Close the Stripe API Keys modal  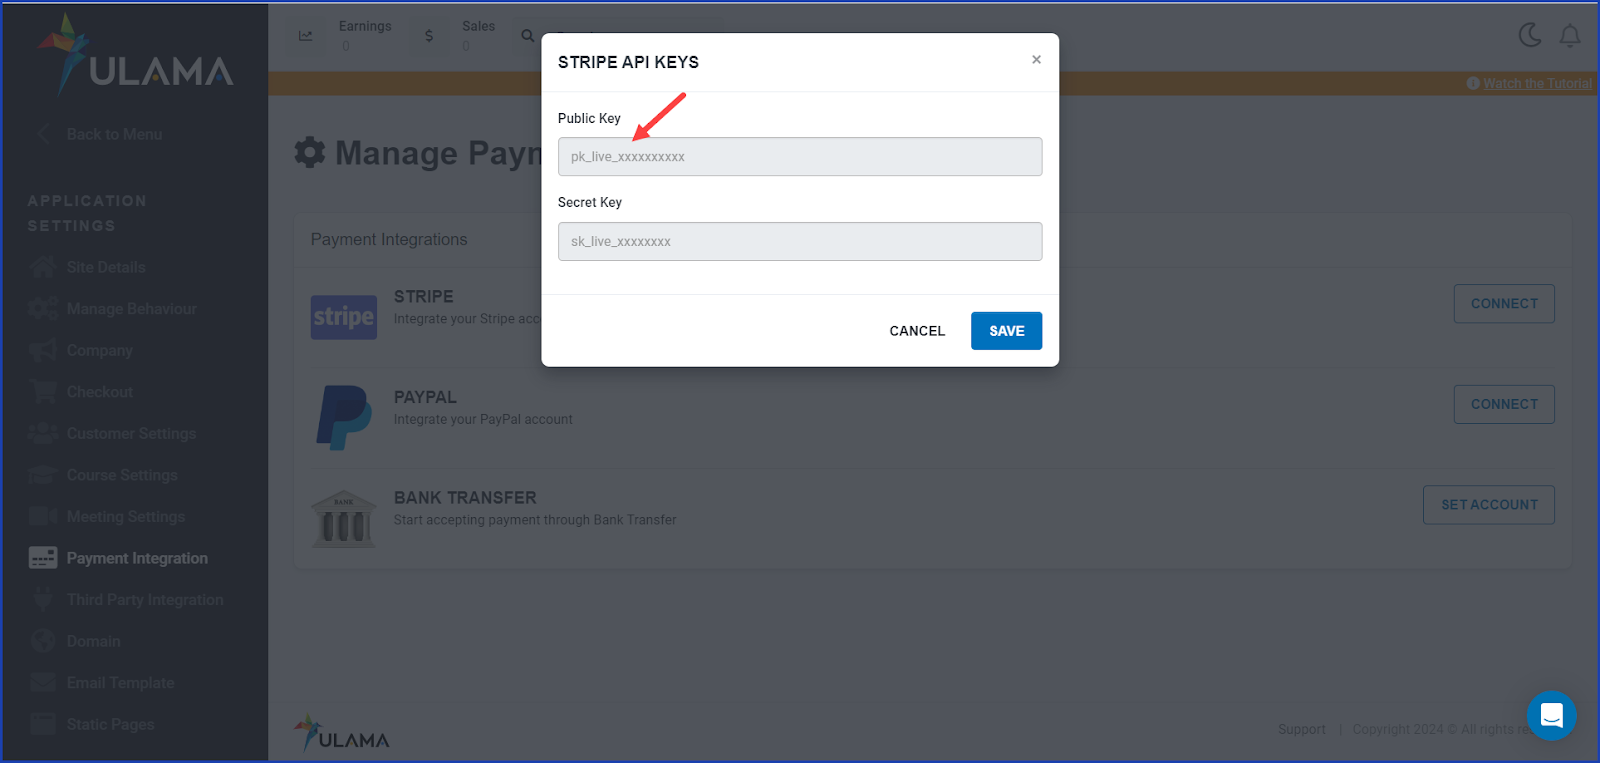click(x=1036, y=60)
